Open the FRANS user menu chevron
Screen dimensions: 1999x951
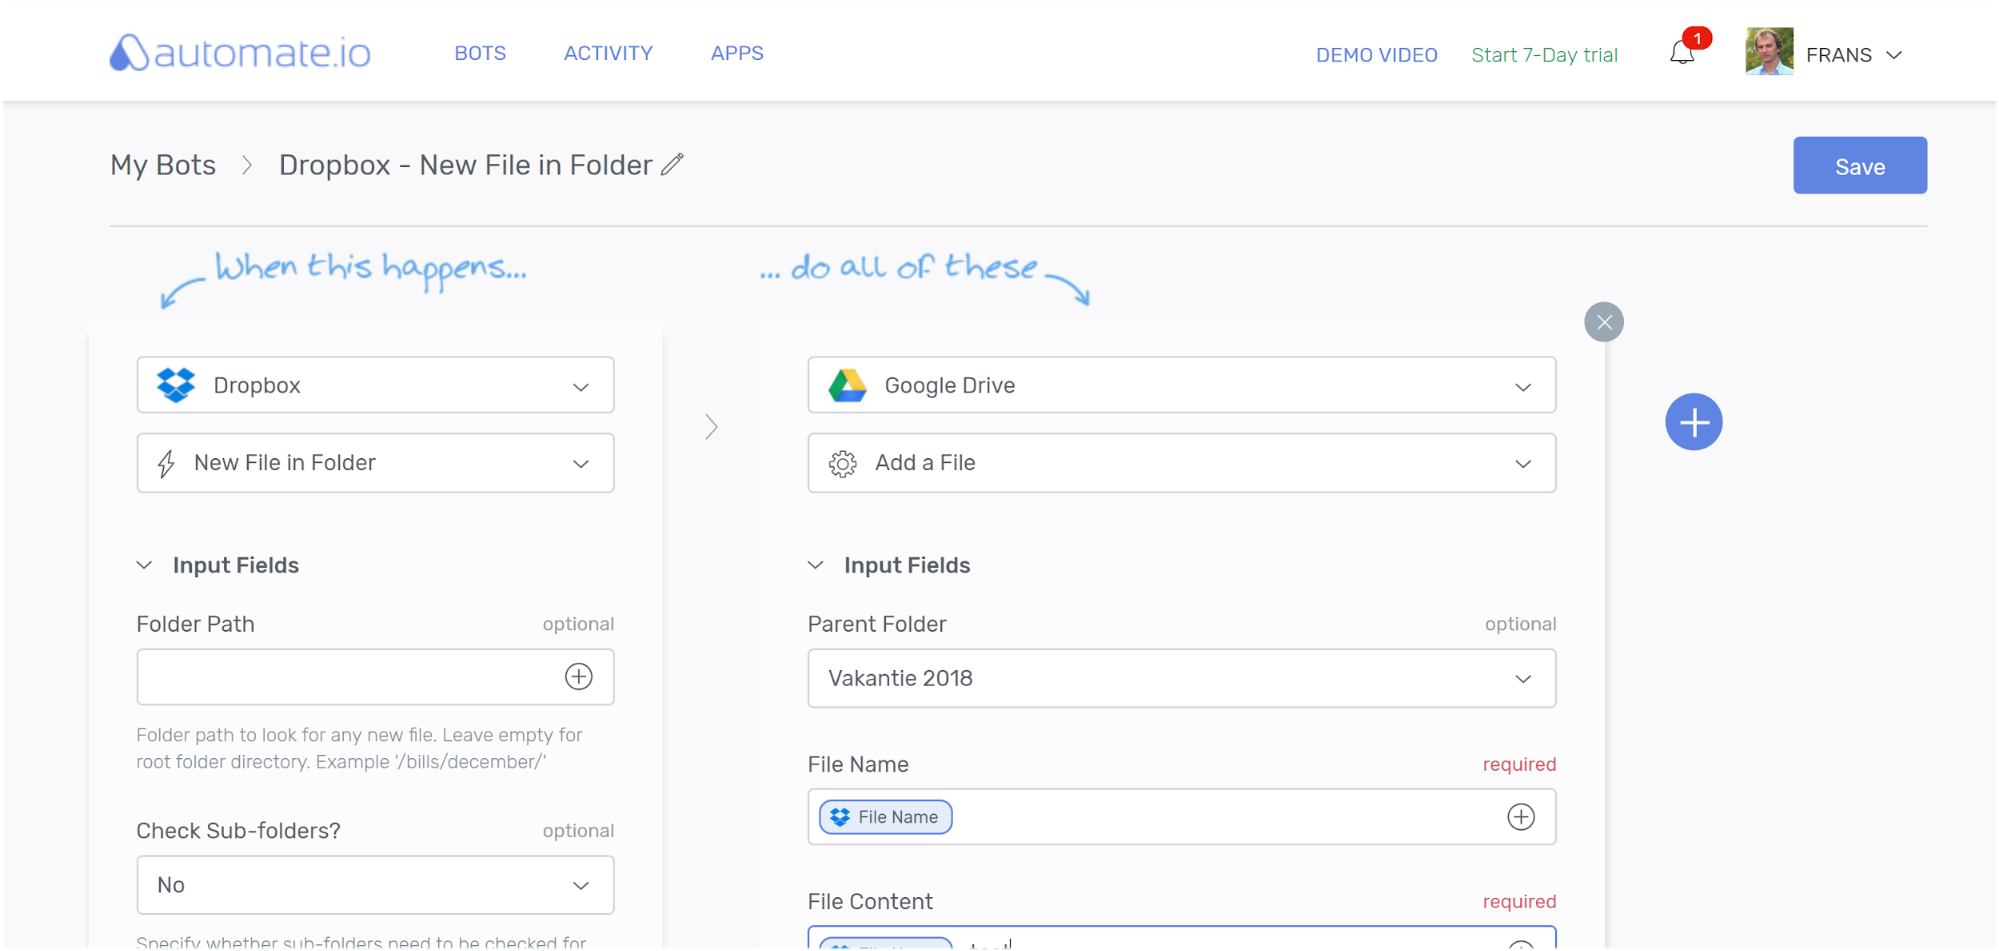[x=1894, y=55]
